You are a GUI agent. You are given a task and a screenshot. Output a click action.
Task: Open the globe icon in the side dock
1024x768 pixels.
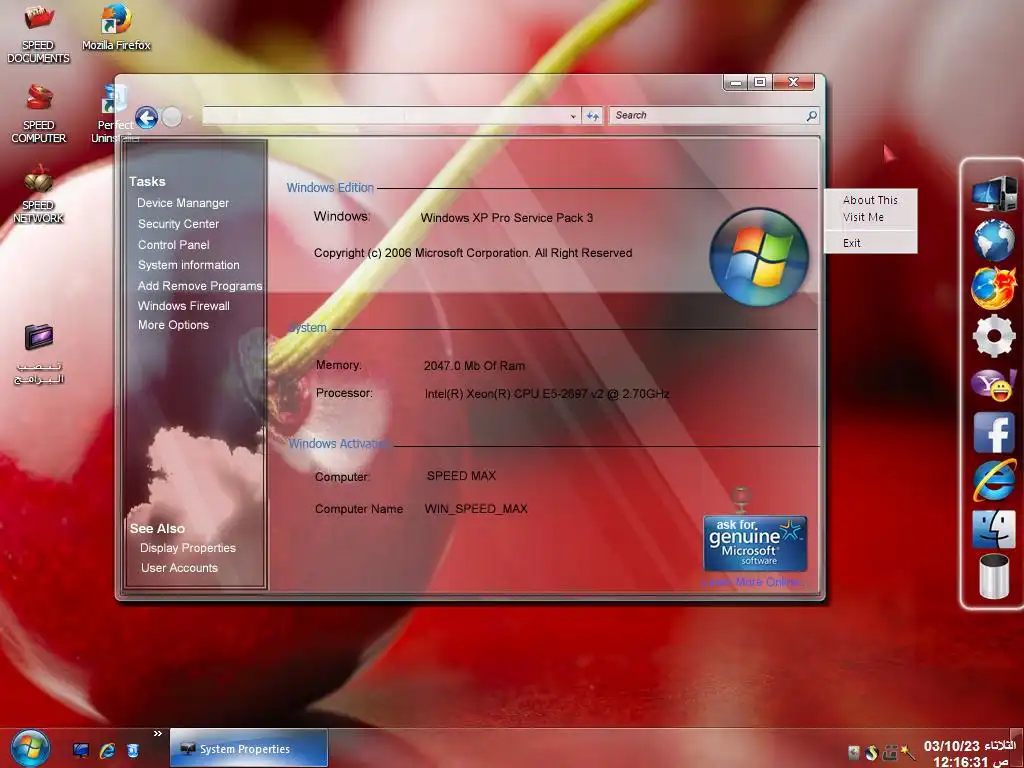coord(993,240)
